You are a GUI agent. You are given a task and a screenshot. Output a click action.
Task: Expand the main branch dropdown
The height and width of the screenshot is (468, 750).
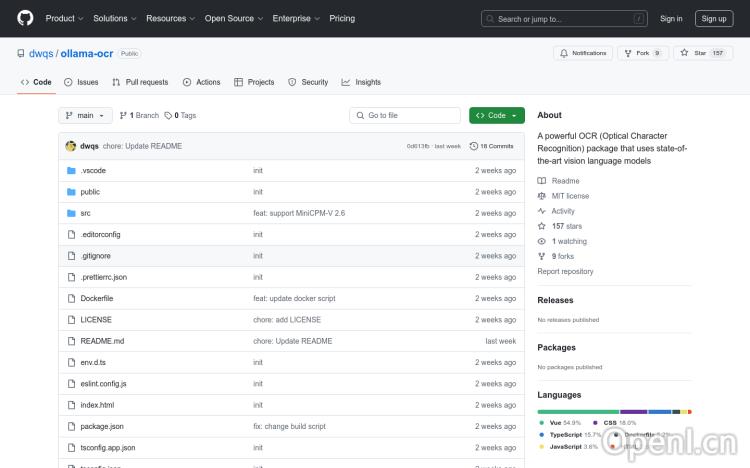tap(86, 116)
